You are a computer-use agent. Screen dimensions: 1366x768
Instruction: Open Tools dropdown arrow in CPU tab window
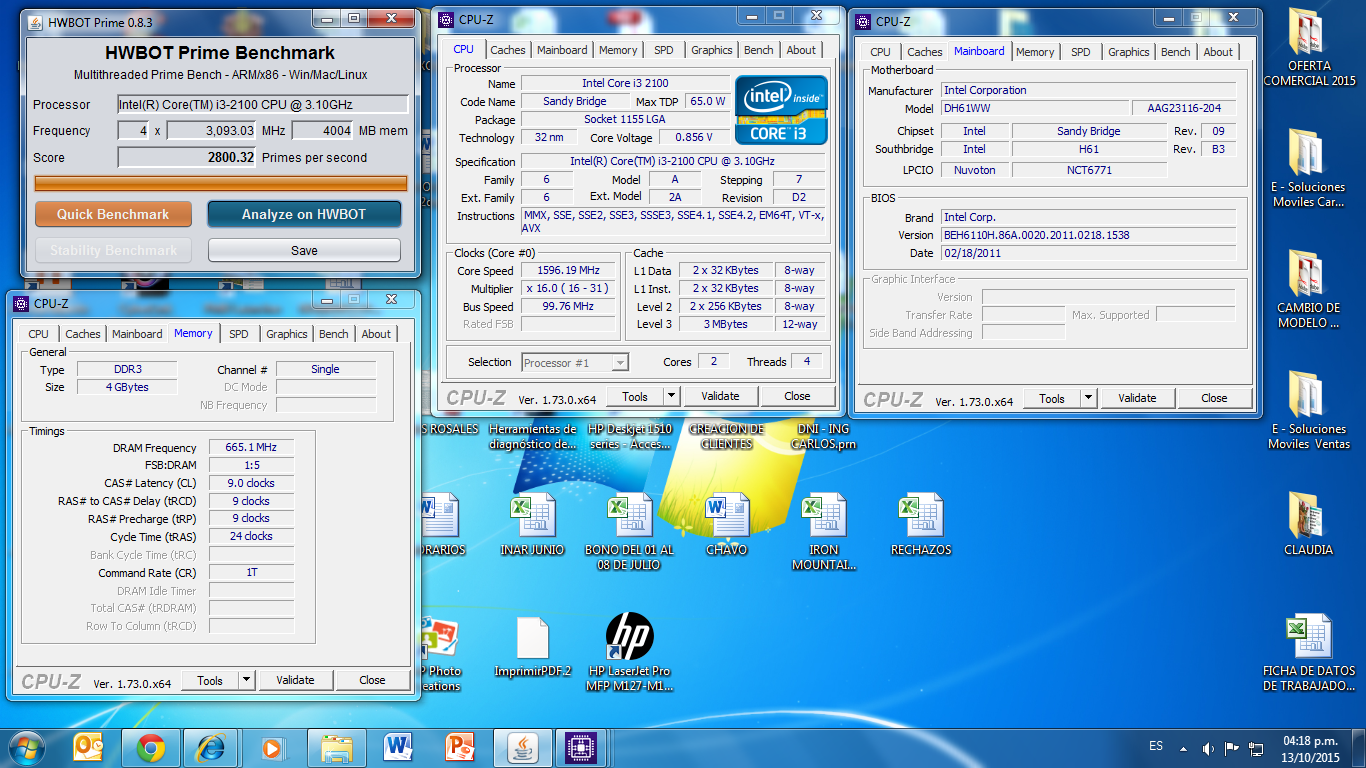point(671,396)
